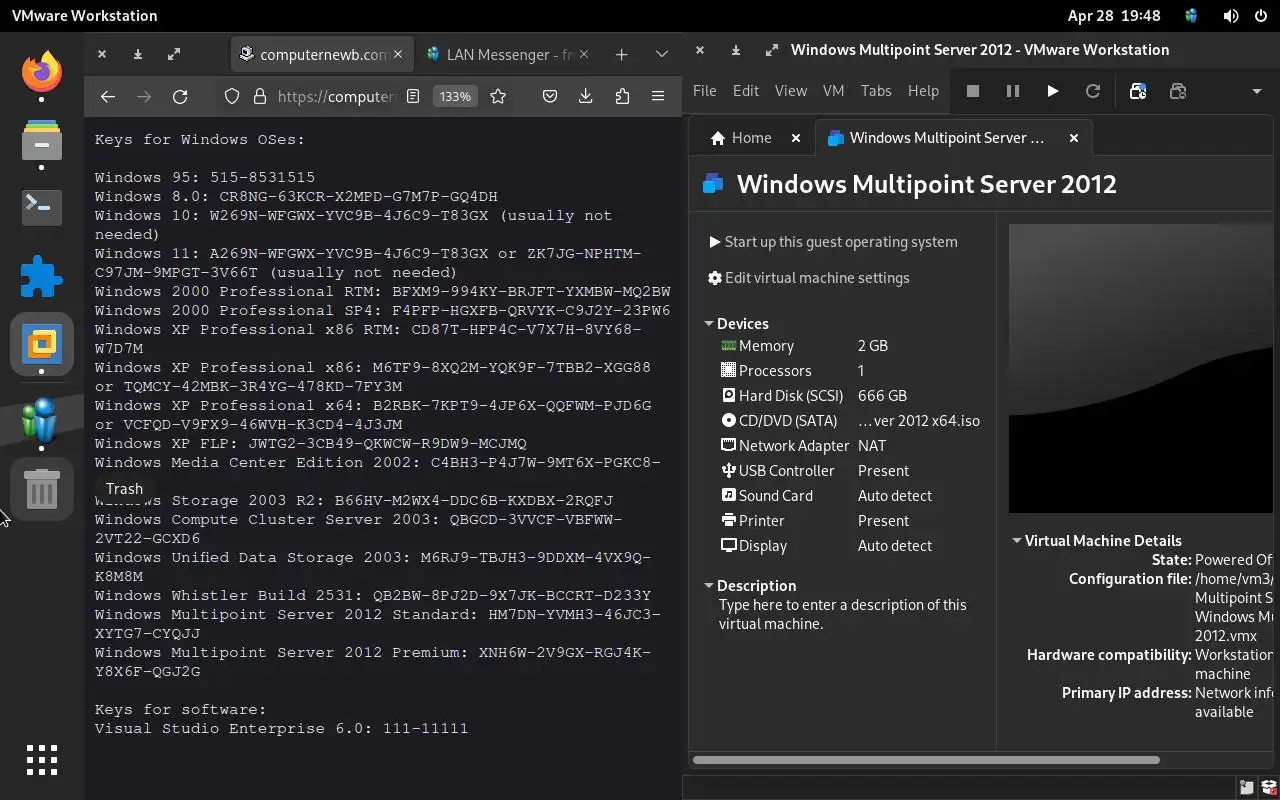
Task: Collapse the Description section
Action: click(x=709, y=586)
